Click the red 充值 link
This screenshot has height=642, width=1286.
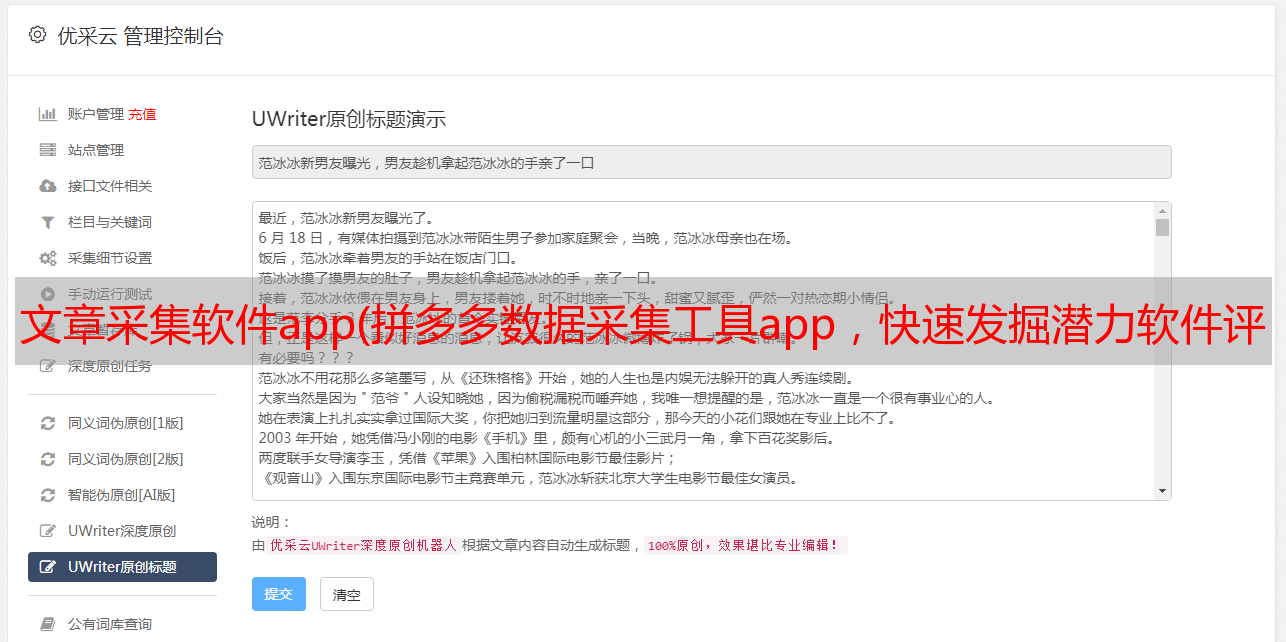pyautogui.click(x=142, y=114)
